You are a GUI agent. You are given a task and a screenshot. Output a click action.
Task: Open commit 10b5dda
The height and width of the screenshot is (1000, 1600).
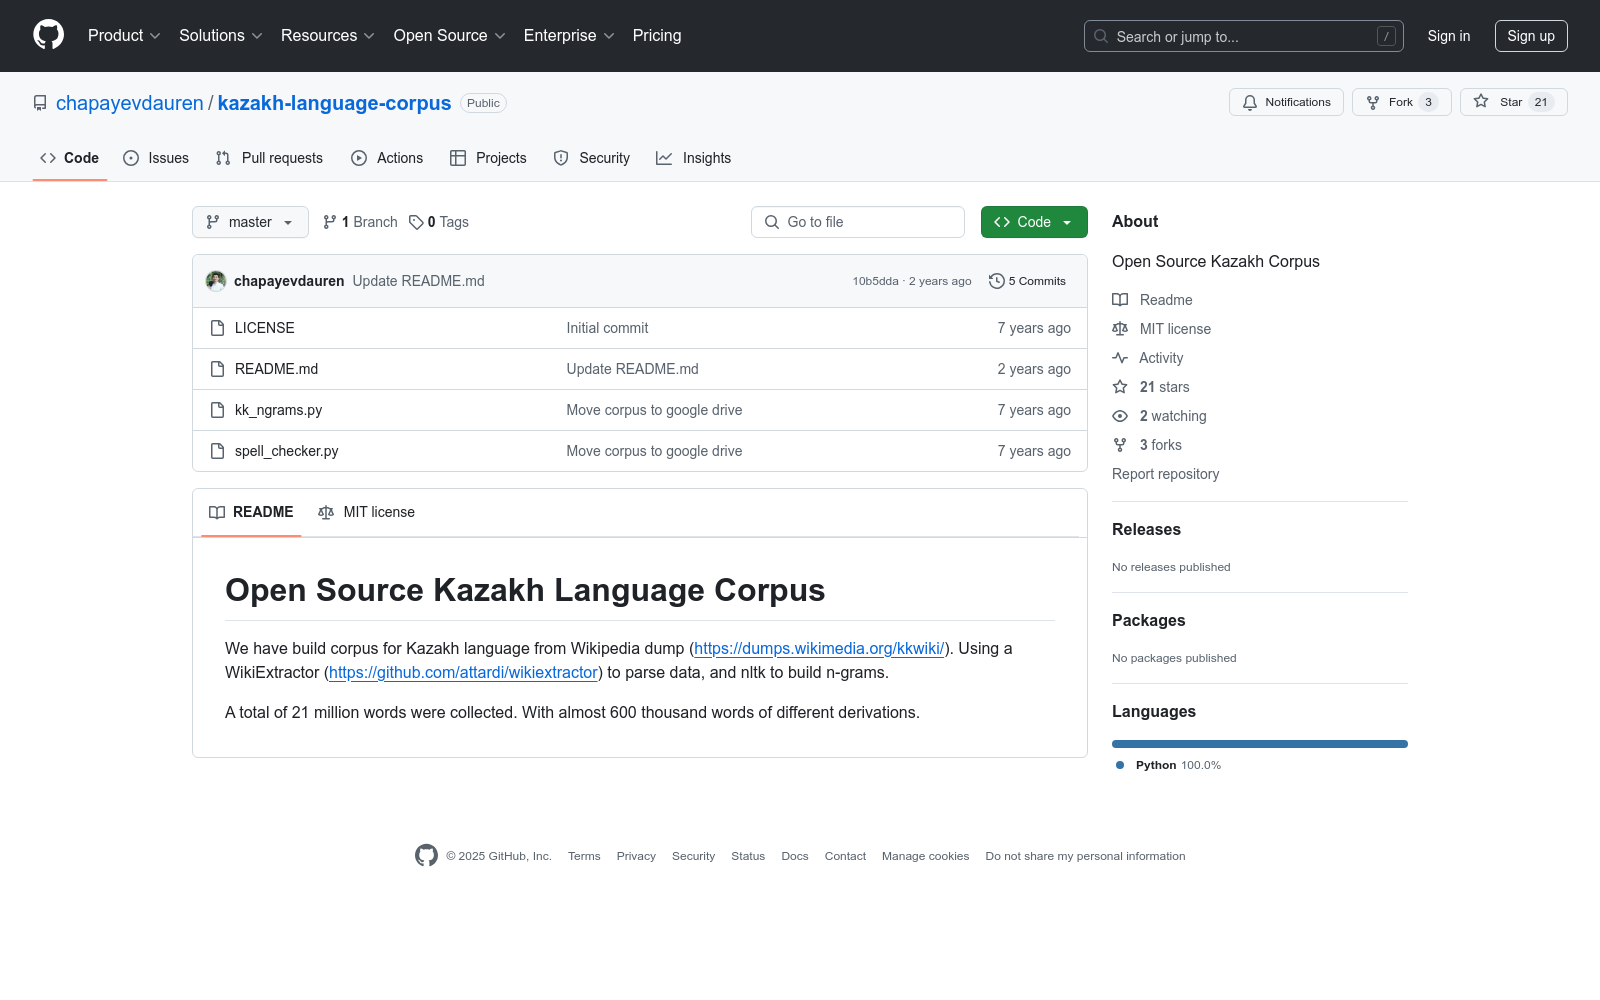pos(875,281)
